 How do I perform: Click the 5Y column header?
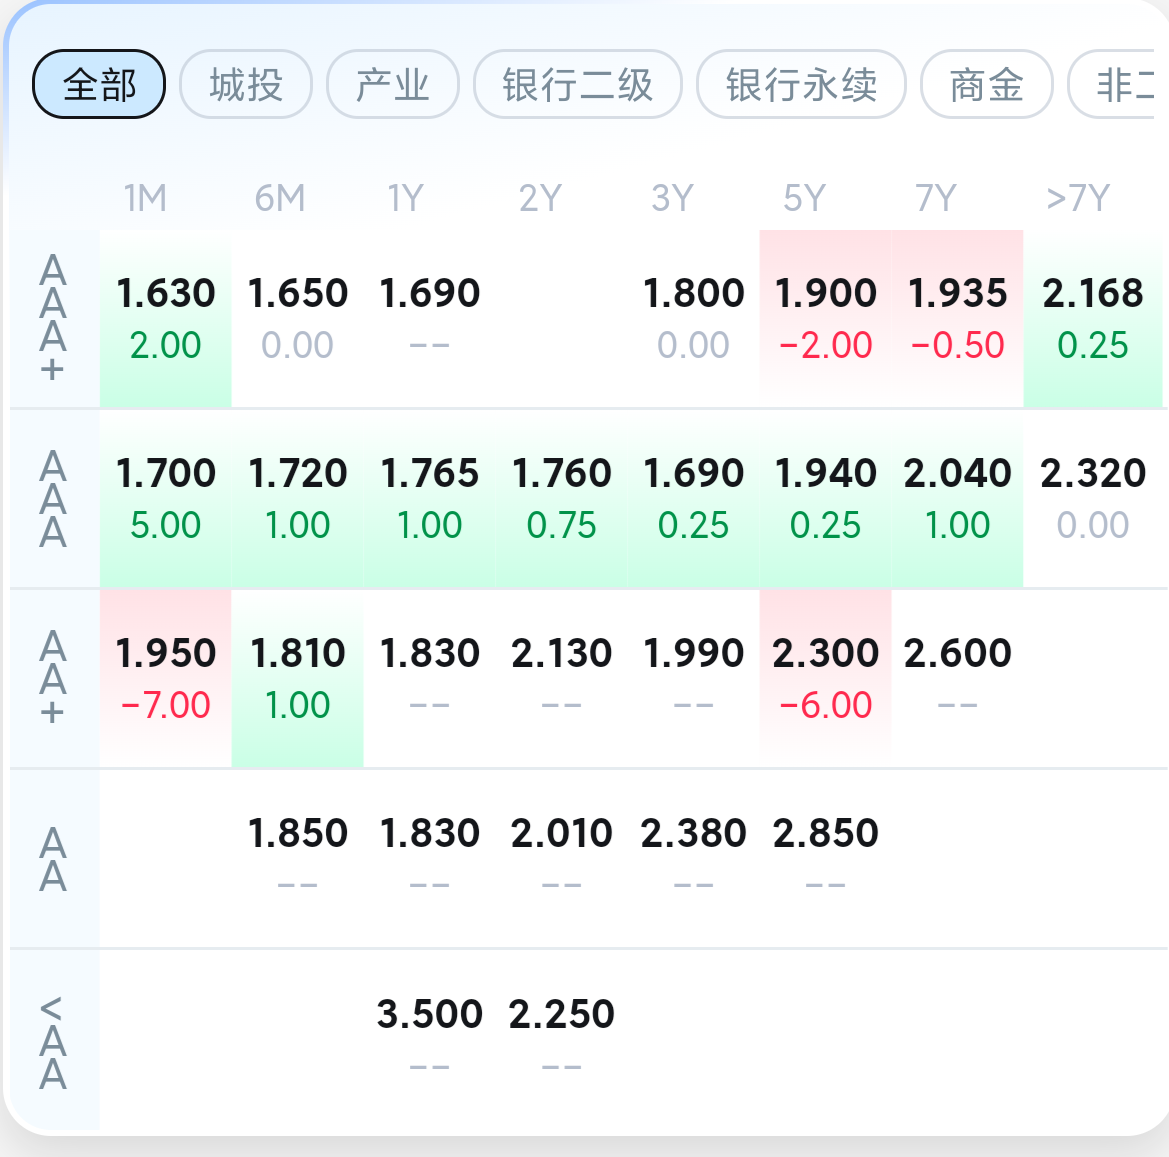tap(804, 198)
